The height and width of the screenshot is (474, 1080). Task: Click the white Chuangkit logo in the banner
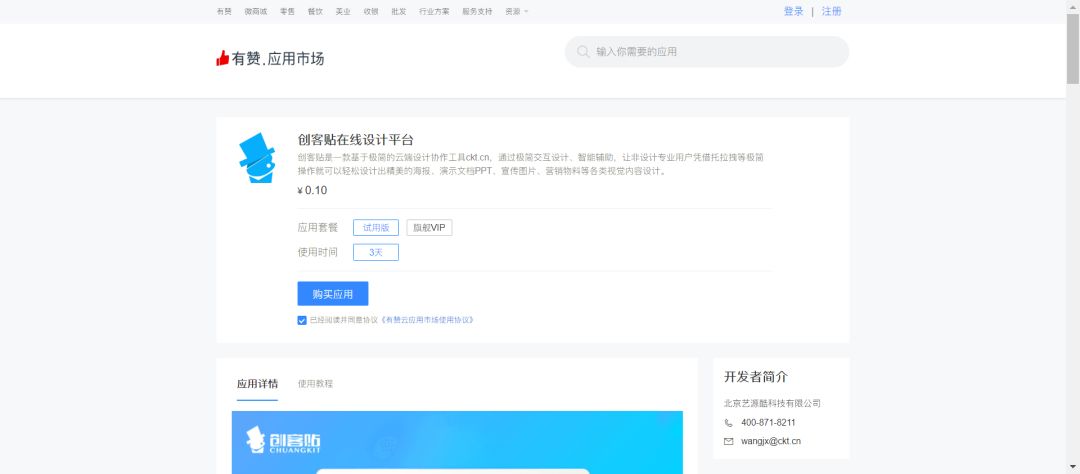(283, 440)
